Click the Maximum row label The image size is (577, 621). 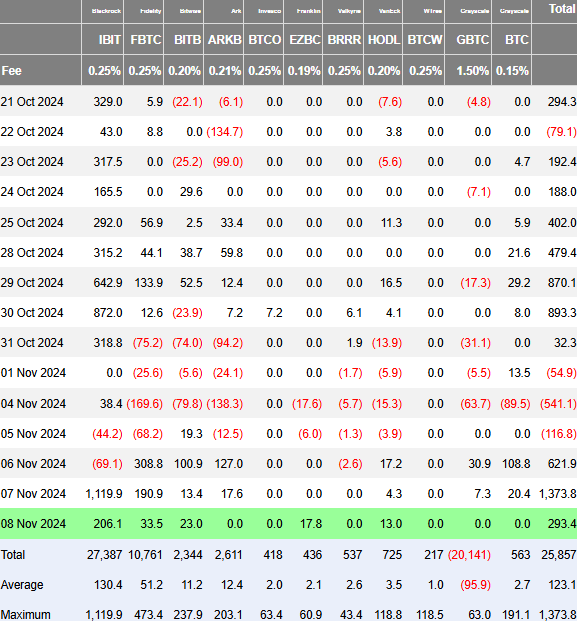pos(25,615)
